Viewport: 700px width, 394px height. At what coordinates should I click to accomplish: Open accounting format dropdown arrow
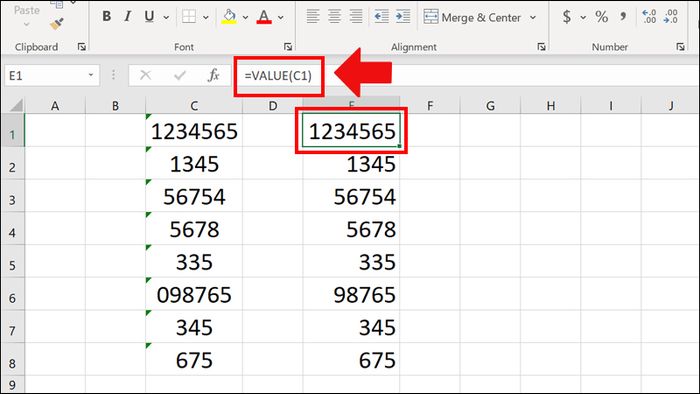pyautogui.click(x=583, y=17)
